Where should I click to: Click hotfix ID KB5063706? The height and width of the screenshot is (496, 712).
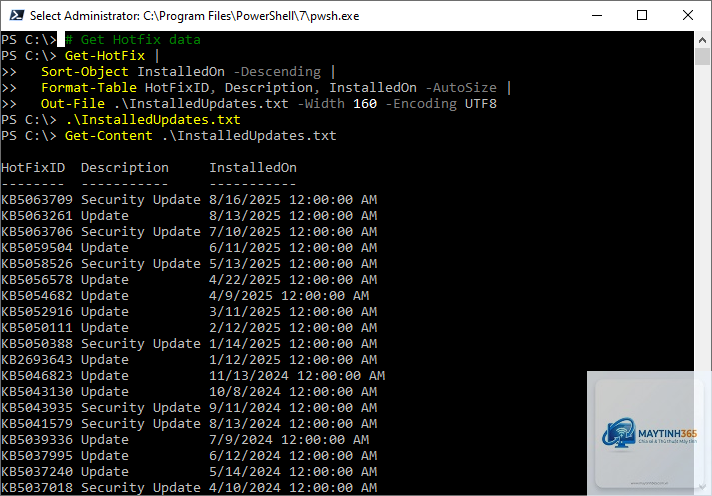[x=37, y=232]
